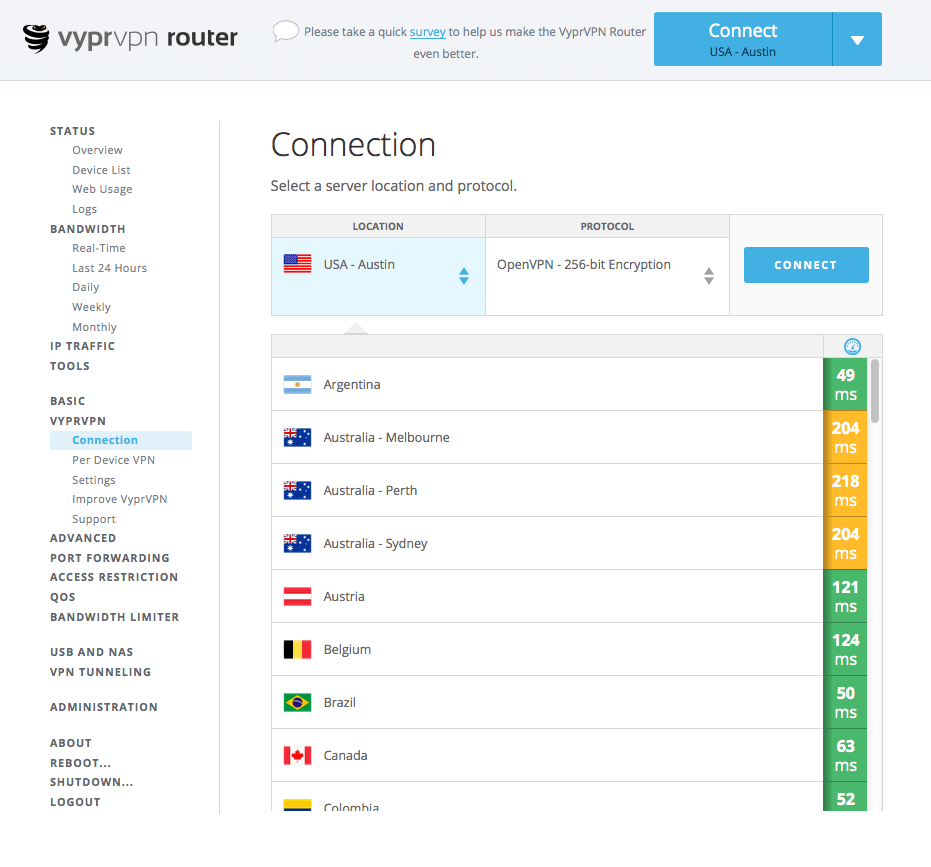The height and width of the screenshot is (867, 931).
Task: Click the ping speedometer icon in list header
Action: (852, 346)
